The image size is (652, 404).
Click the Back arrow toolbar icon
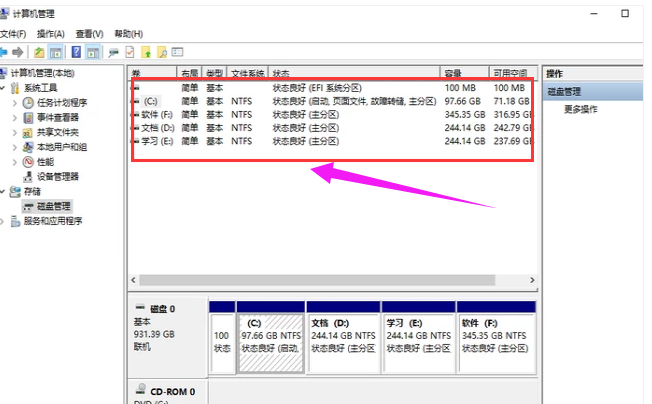pos(6,51)
